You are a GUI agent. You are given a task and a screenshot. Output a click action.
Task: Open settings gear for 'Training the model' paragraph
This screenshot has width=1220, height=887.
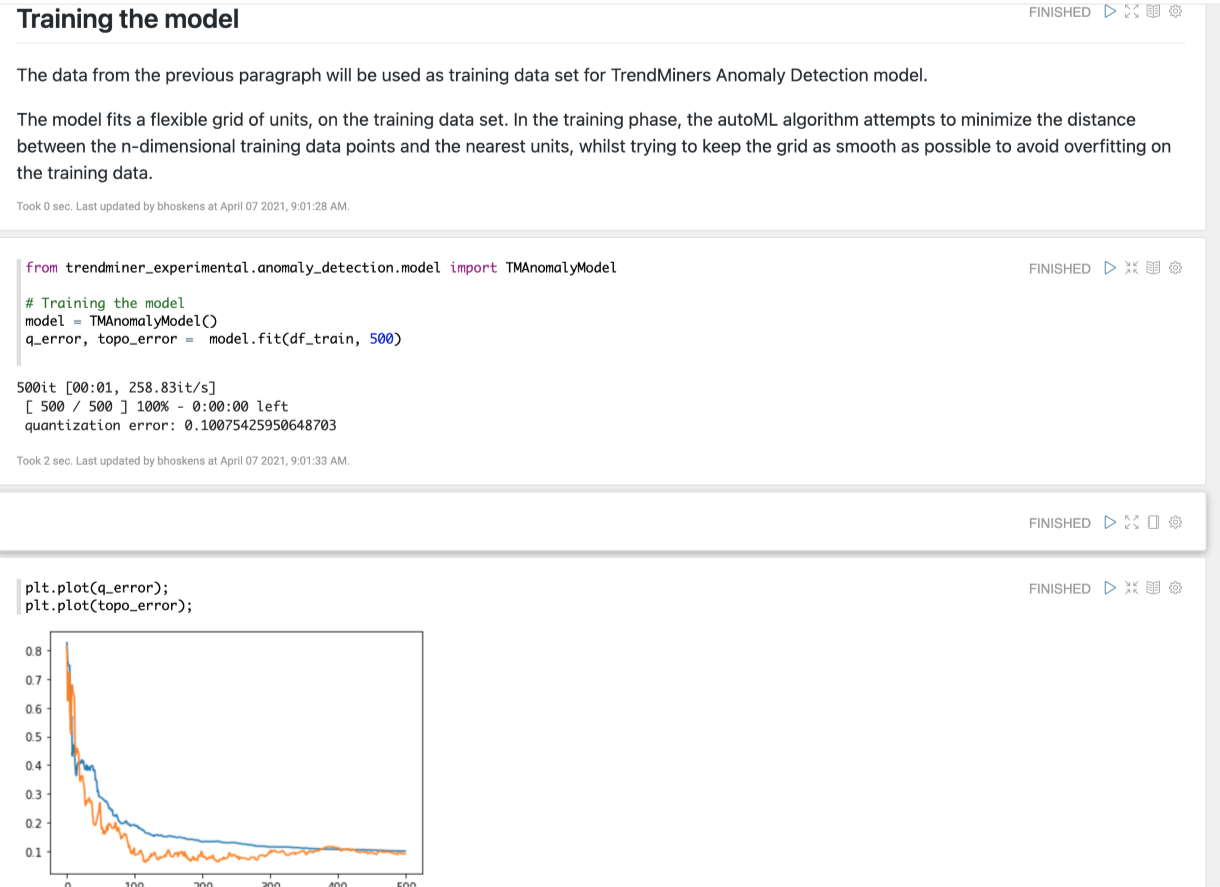point(1176,12)
